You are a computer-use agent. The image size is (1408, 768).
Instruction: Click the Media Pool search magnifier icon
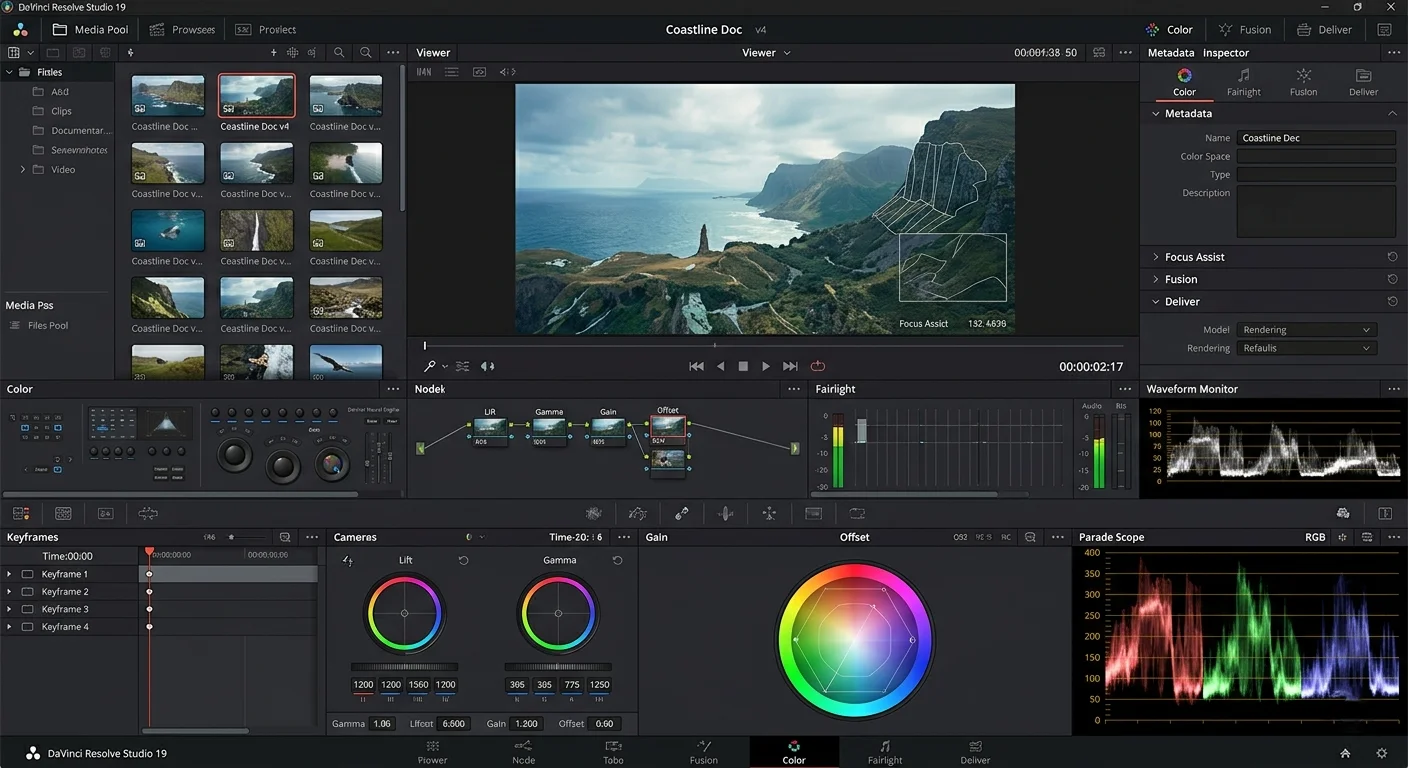coord(339,52)
